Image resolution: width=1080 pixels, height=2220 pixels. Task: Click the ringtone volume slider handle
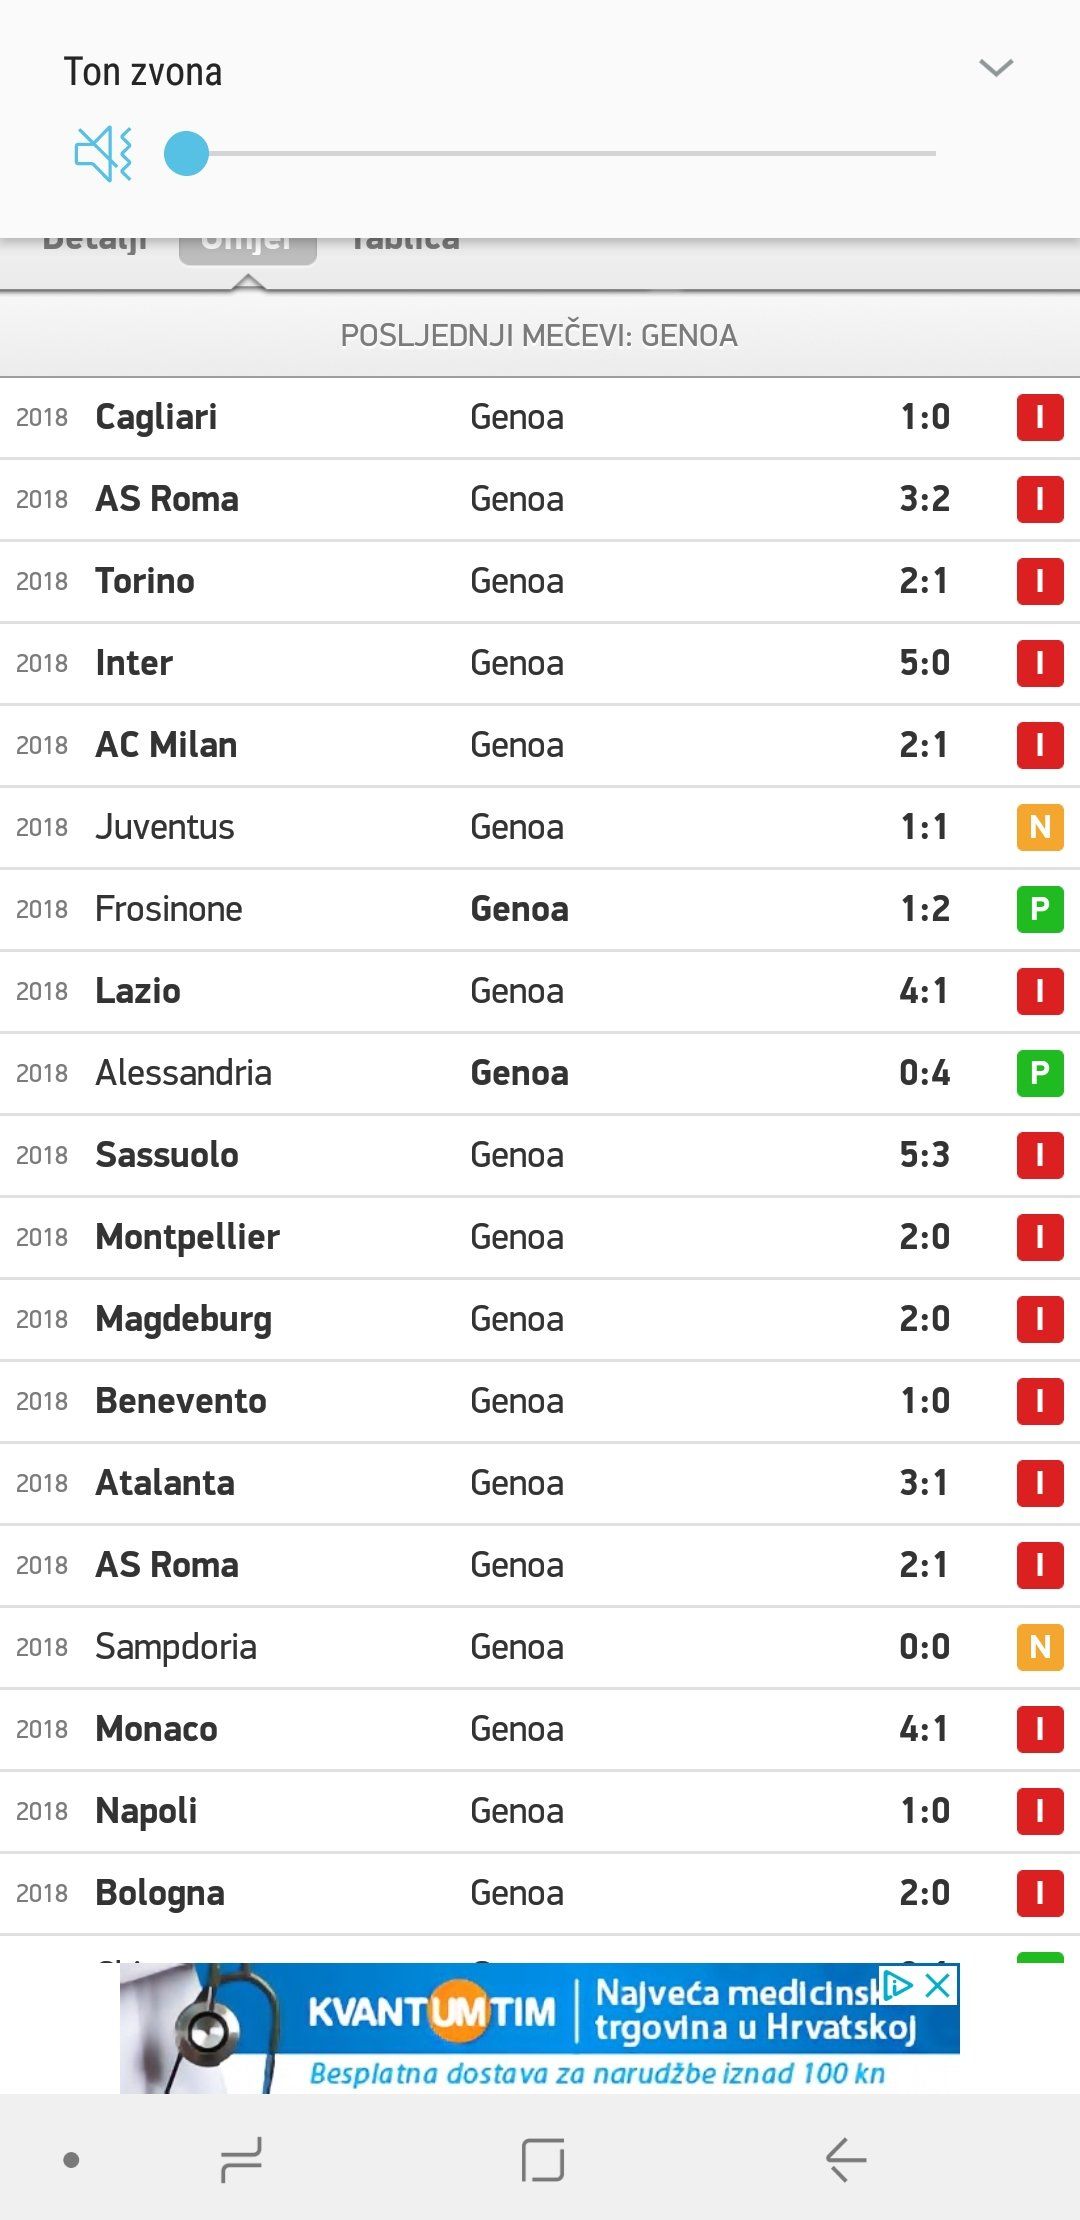point(186,154)
